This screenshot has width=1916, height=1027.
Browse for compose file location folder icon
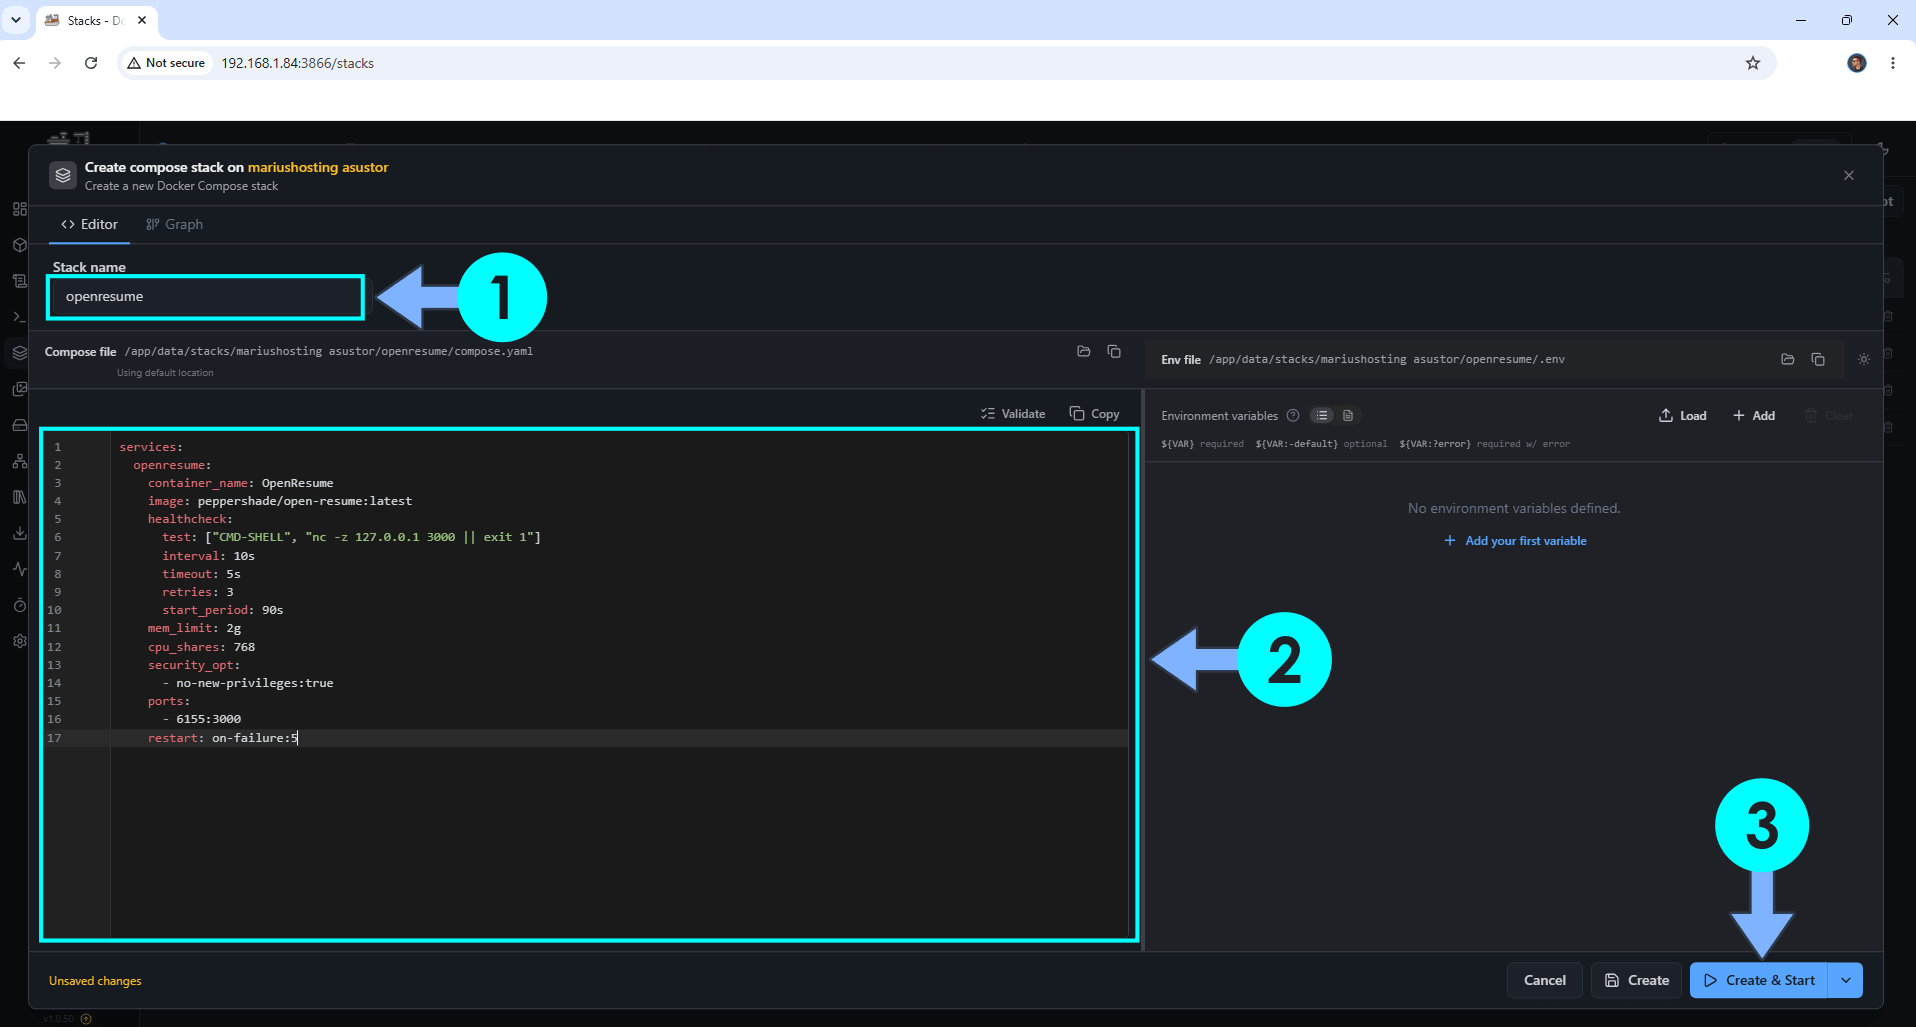click(x=1083, y=351)
